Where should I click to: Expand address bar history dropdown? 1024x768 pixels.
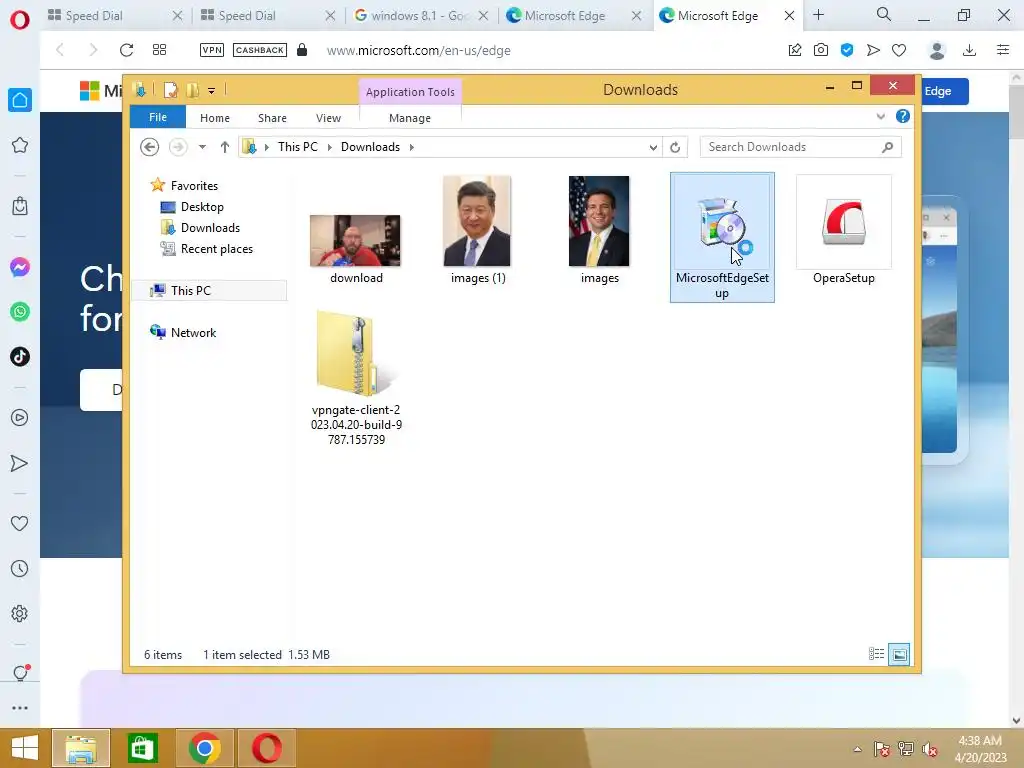[653, 148]
